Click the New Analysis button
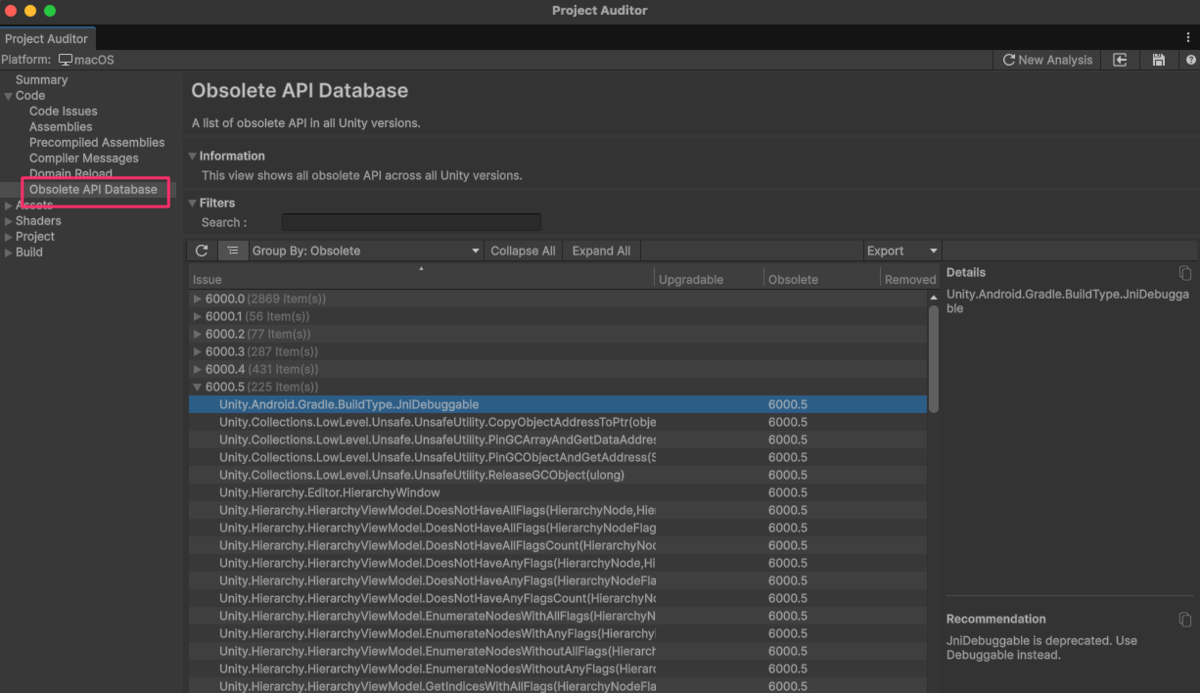Viewport: 1200px width, 693px height. pyautogui.click(x=1047, y=60)
